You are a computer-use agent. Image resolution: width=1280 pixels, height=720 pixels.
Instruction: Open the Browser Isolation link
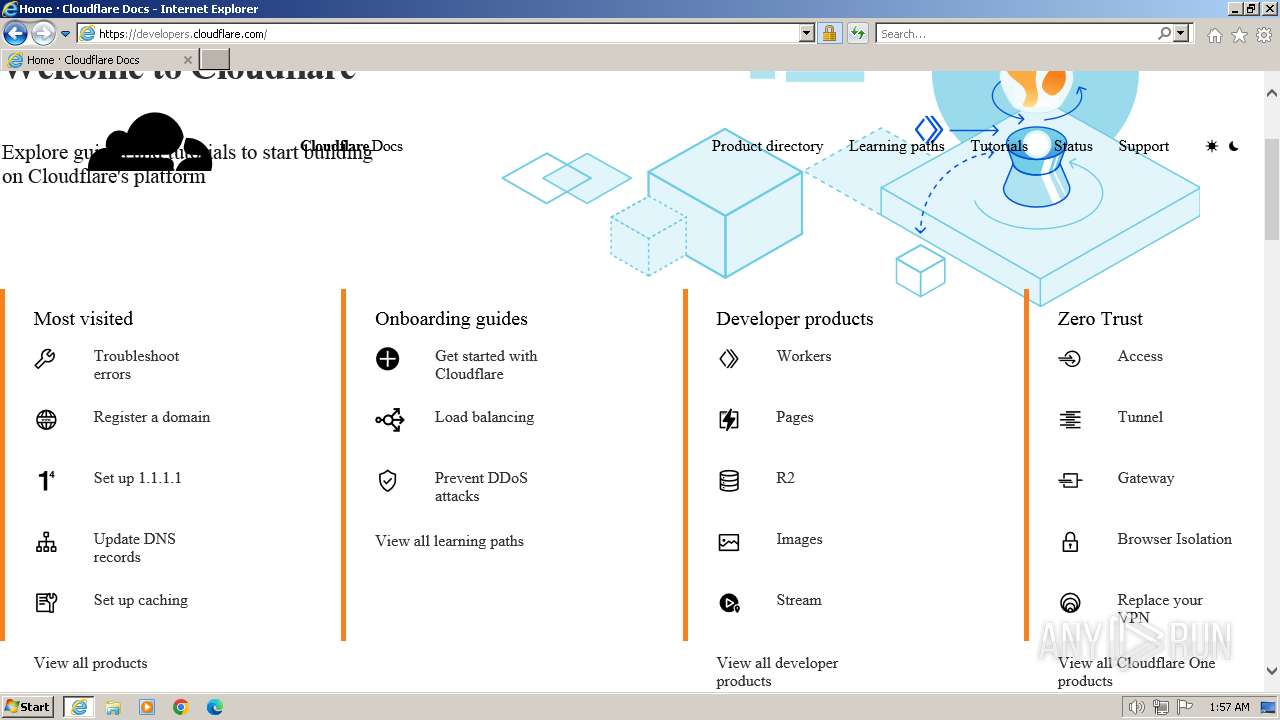pos(1174,539)
